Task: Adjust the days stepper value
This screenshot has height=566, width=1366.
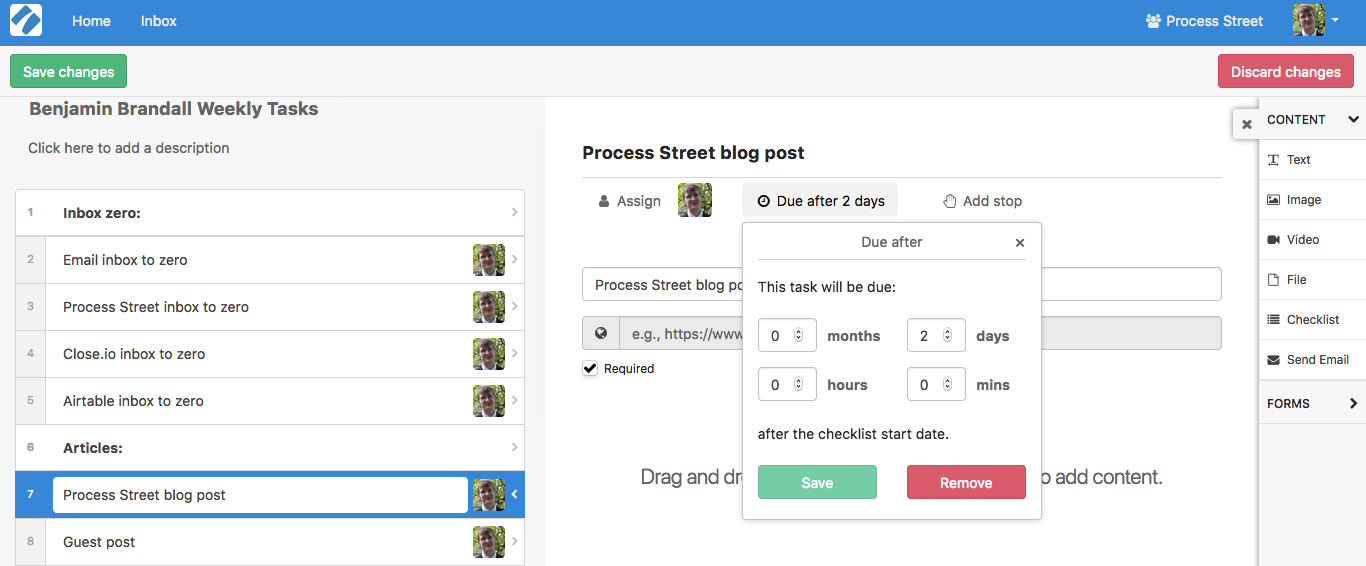Action: [x=948, y=335]
